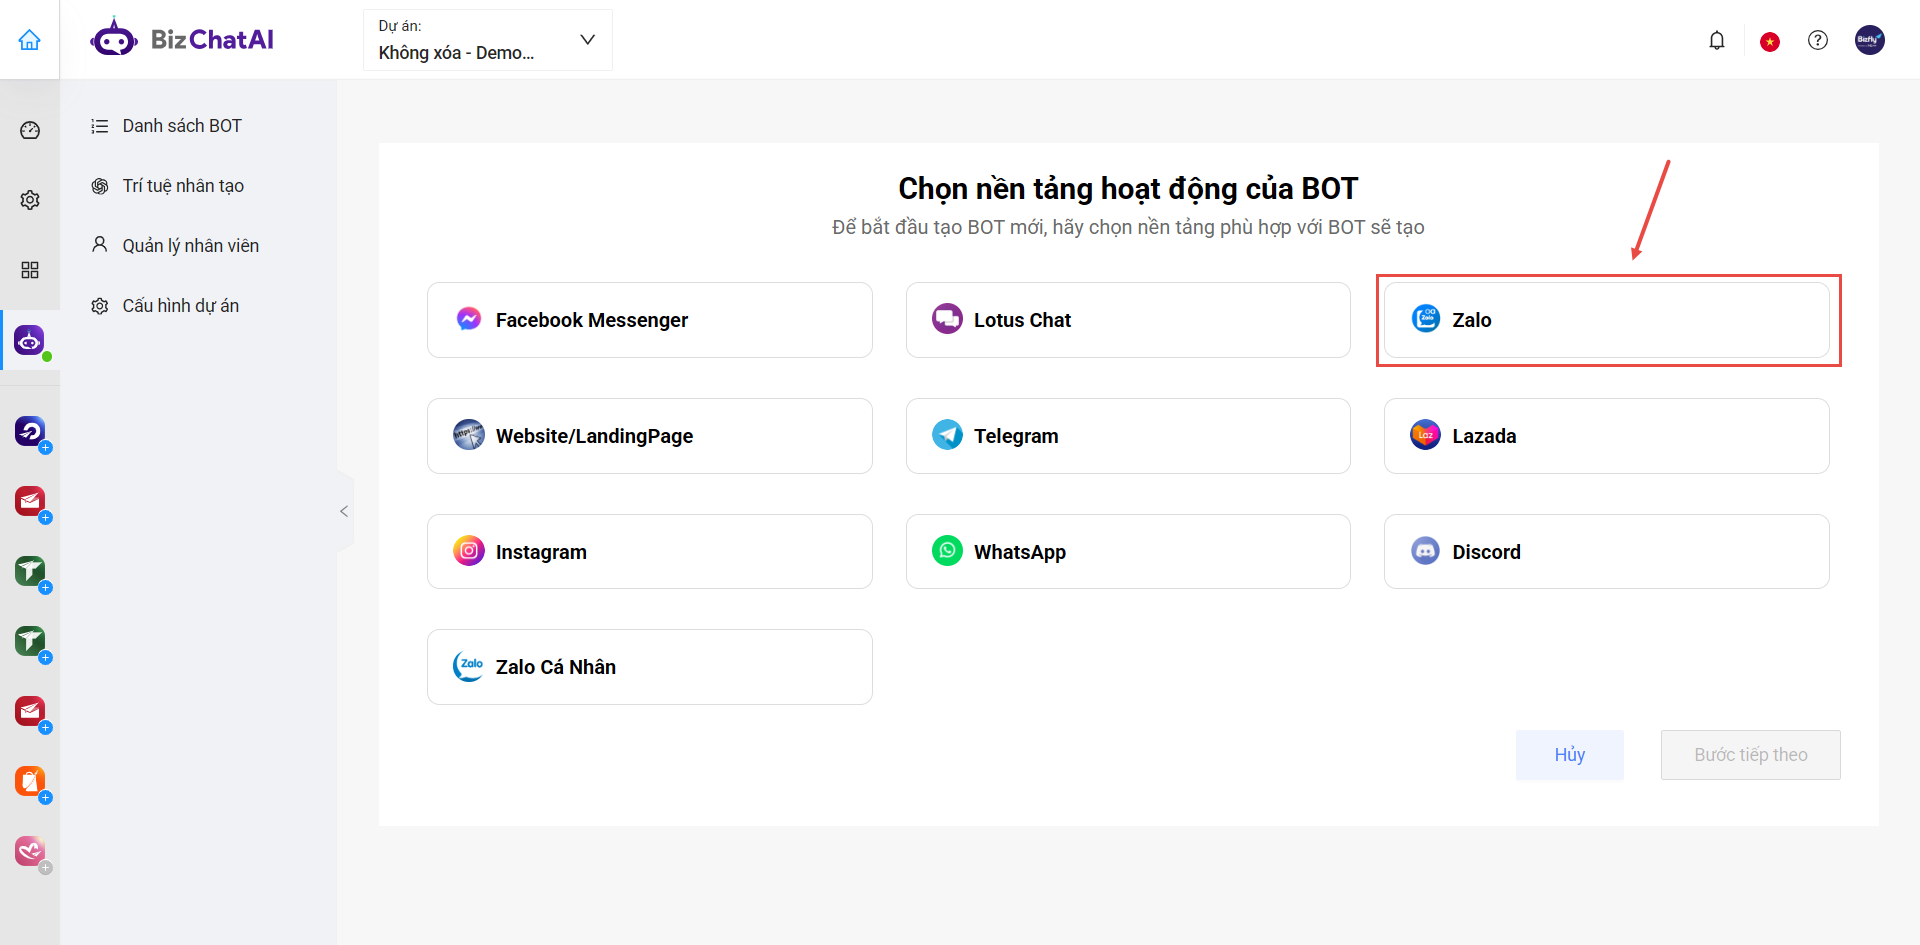Choose Facebook Messenger platform
This screenshot has height=945, width=1920.
[x=650, y=320]
